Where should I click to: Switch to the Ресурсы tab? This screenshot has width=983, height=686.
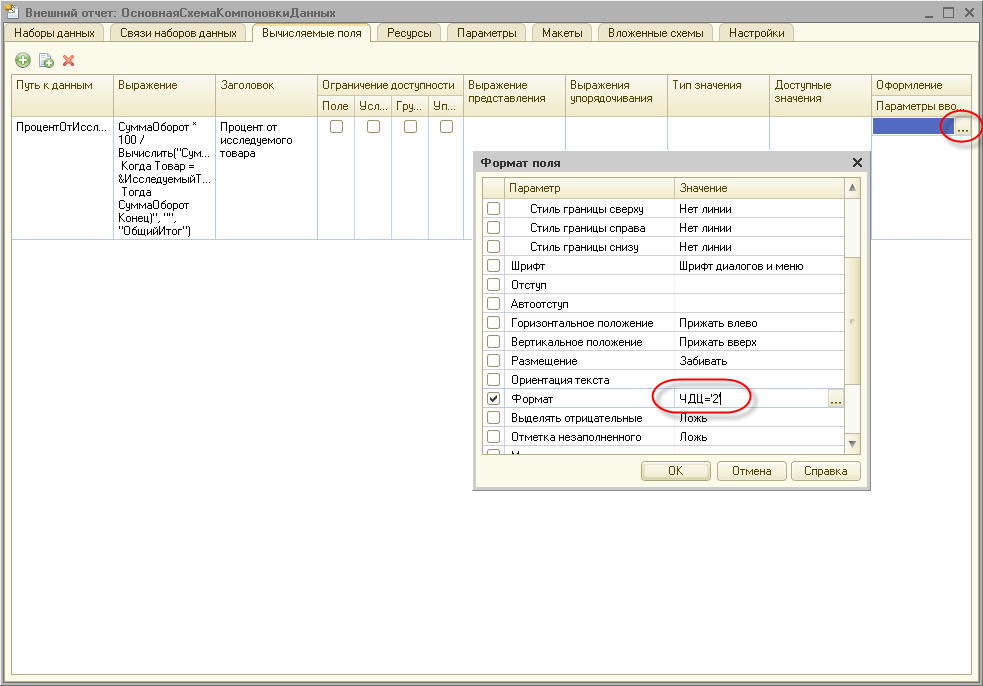tap(410, 33)
